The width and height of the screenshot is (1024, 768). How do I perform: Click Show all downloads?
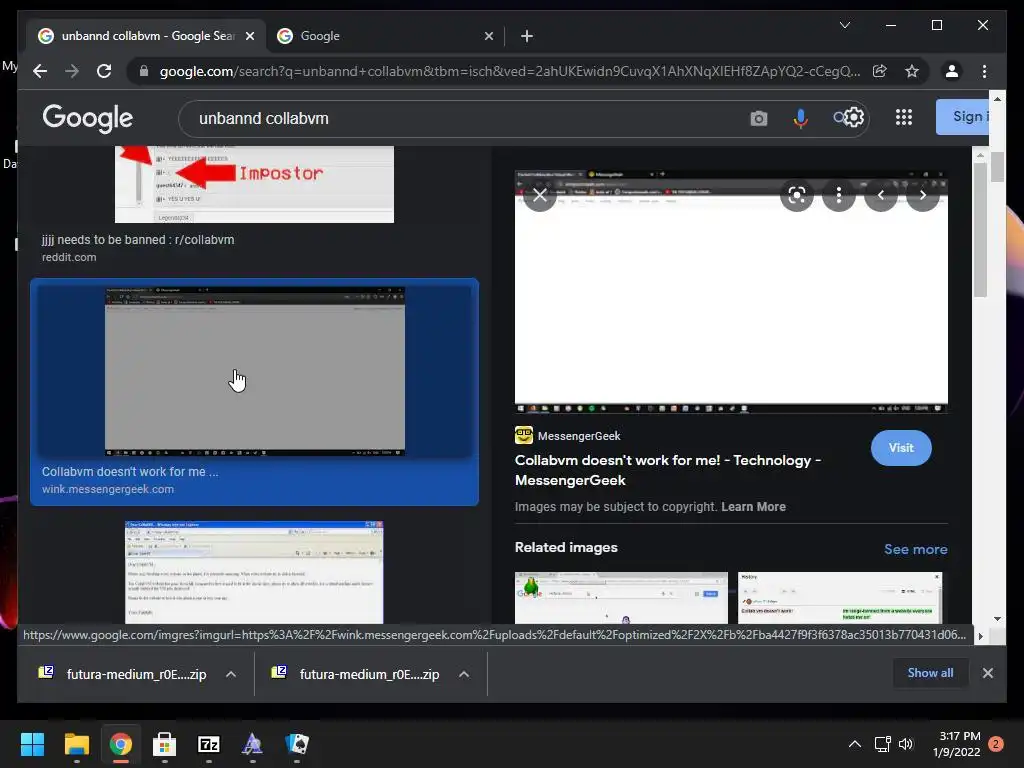point(930,673)
